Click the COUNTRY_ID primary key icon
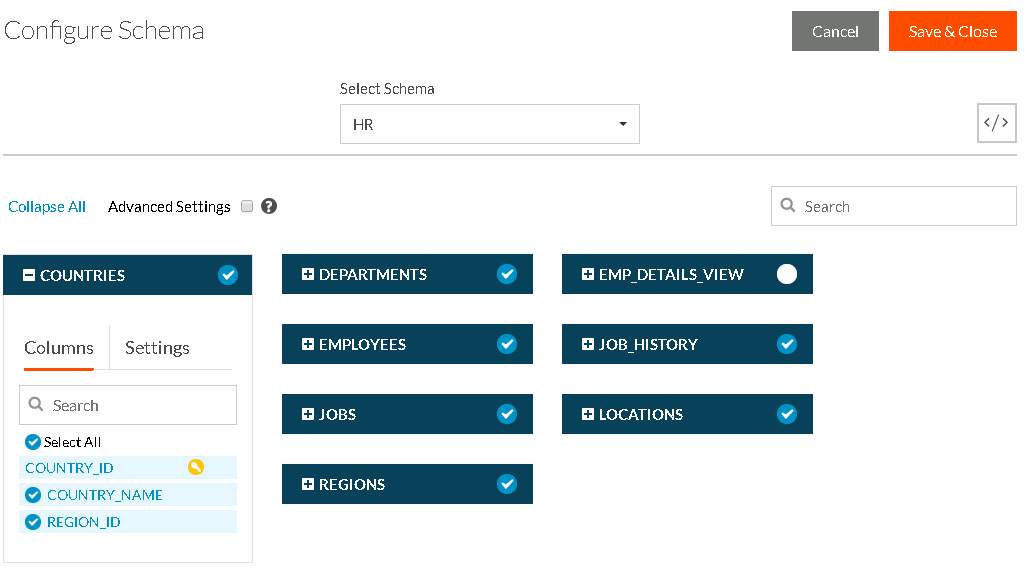The width and height of the screenshot is (1031, 570). [x=196, y=467]
